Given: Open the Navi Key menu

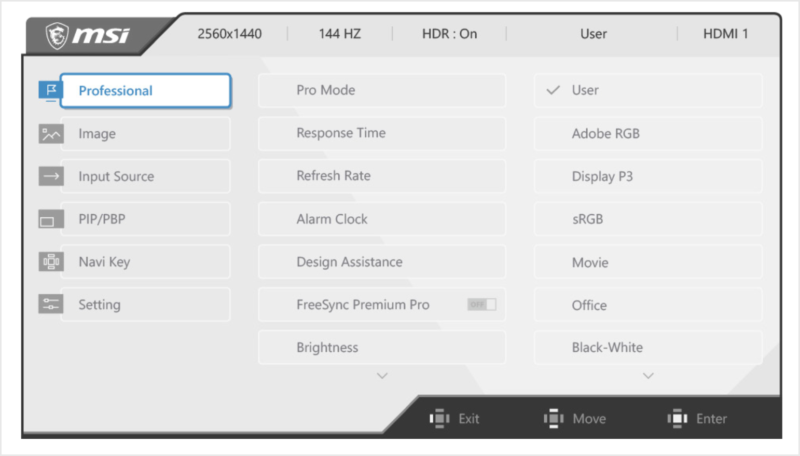Looking at the screenshot, I should [145, 262].
